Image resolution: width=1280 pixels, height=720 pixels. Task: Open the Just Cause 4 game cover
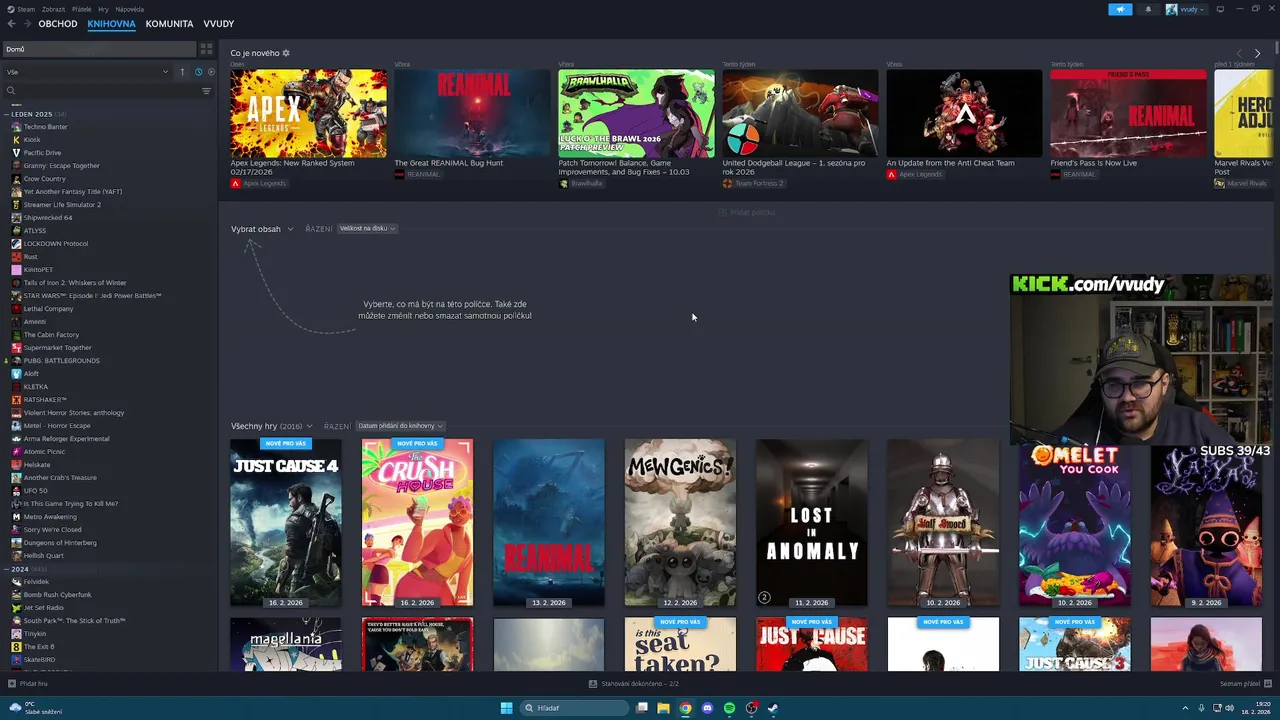286,523
